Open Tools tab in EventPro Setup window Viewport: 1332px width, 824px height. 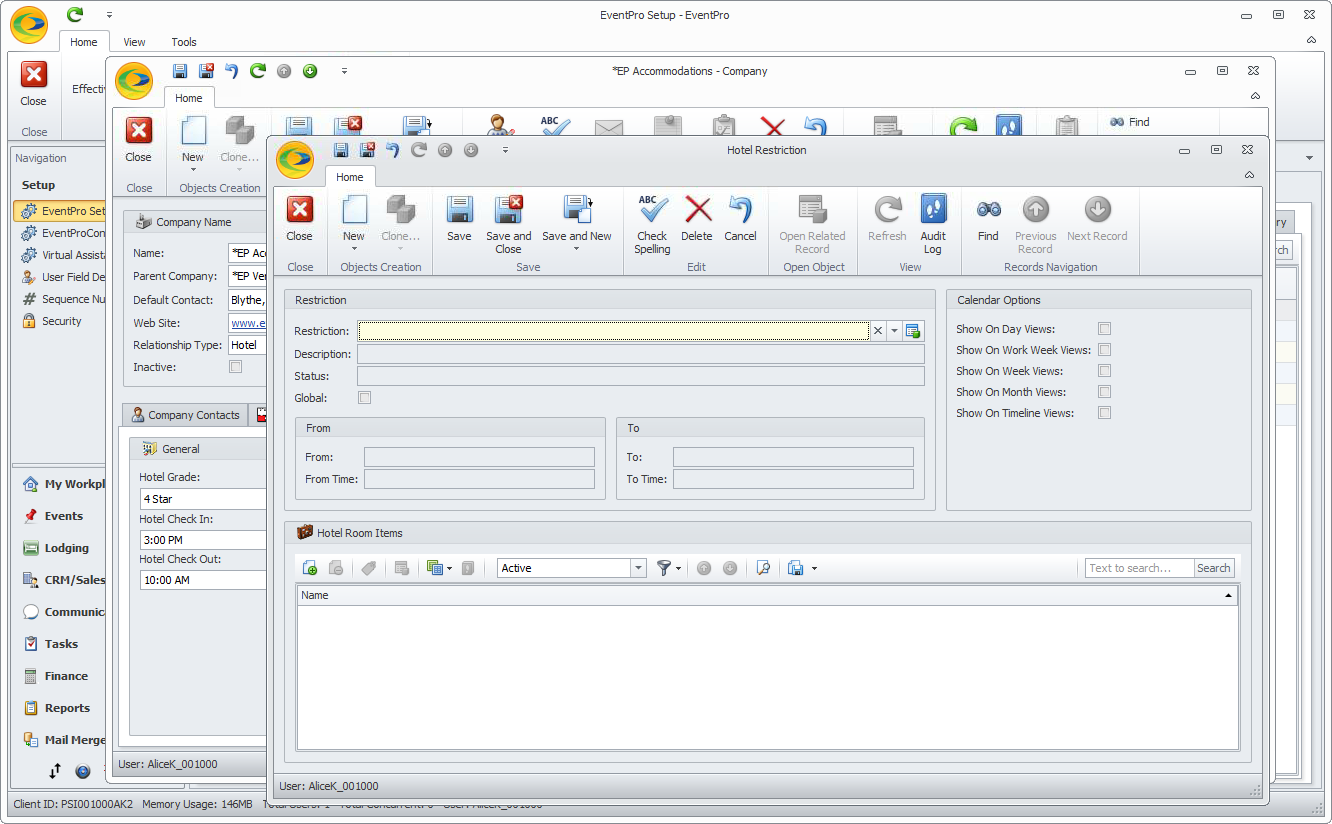184,42
